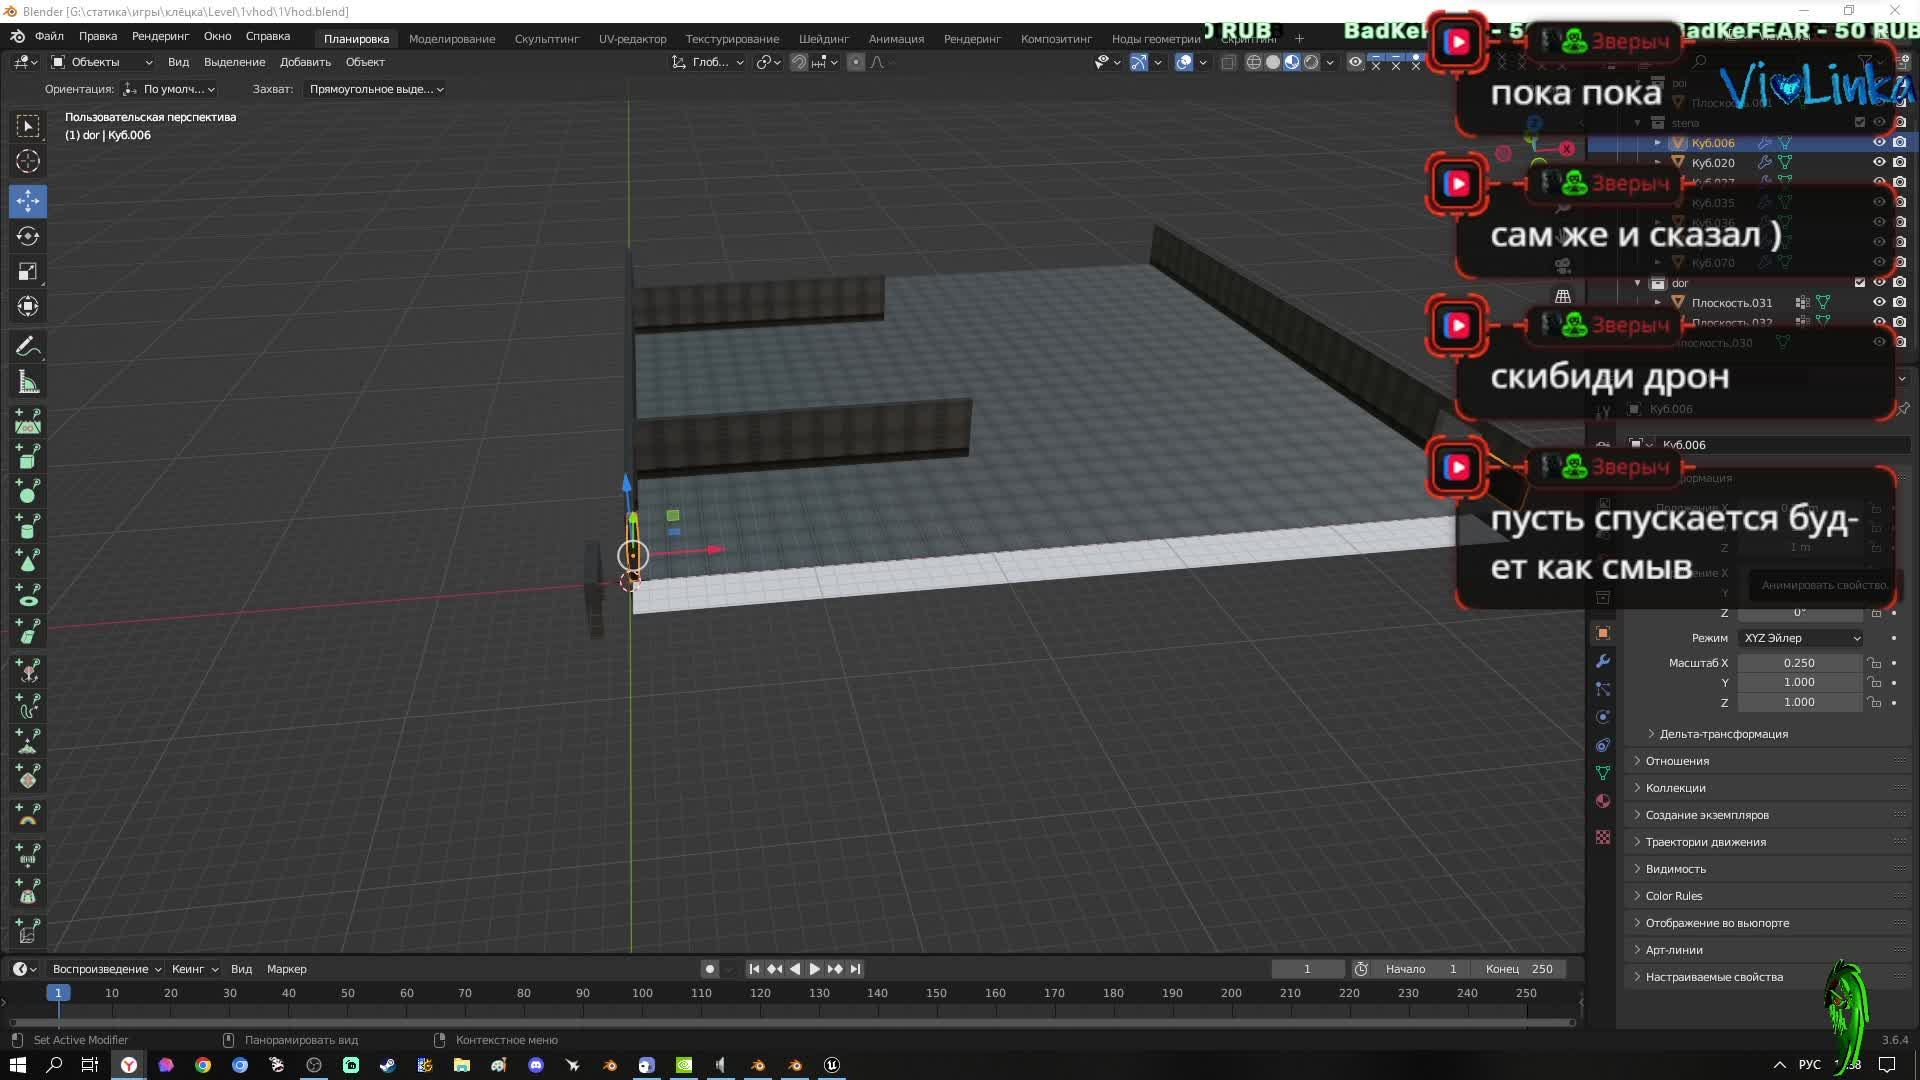Click the Масштаб Y value field

tap(1798, 683)
